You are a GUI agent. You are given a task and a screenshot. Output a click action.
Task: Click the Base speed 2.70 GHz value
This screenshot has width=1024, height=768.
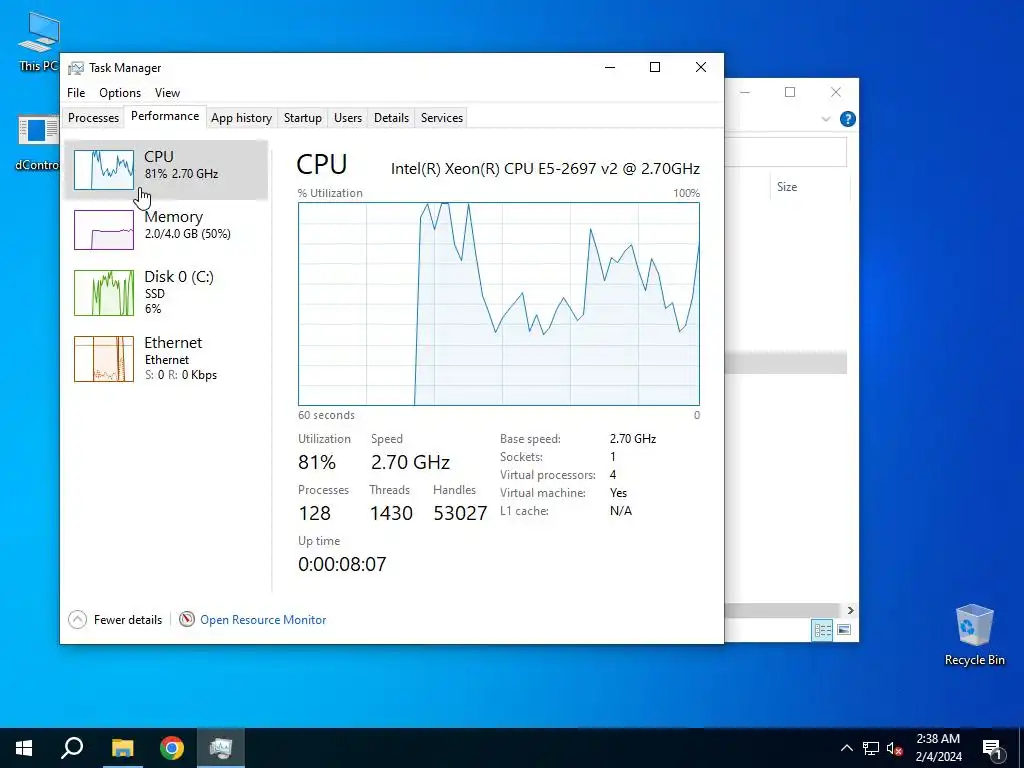[x=633, y=439]
